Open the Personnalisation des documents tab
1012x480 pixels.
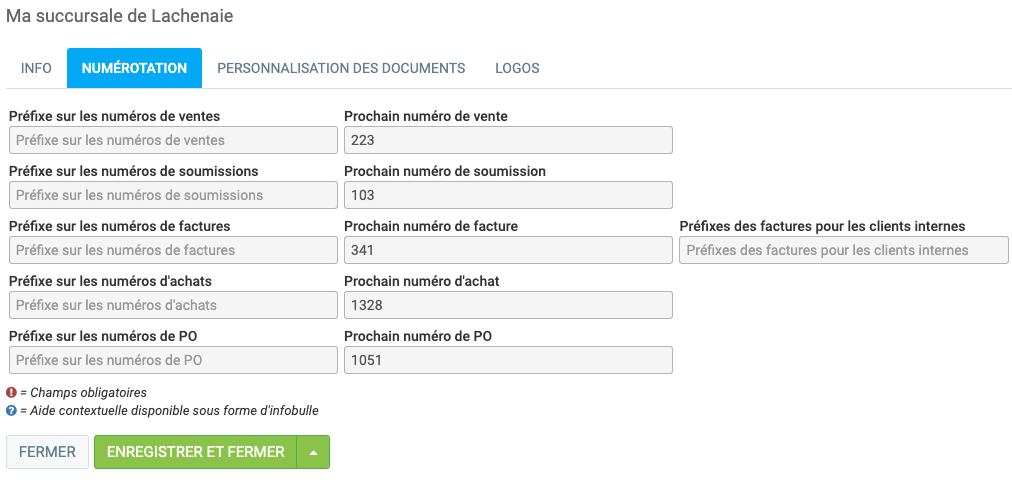pyautogui.click(x=341, y=68)
